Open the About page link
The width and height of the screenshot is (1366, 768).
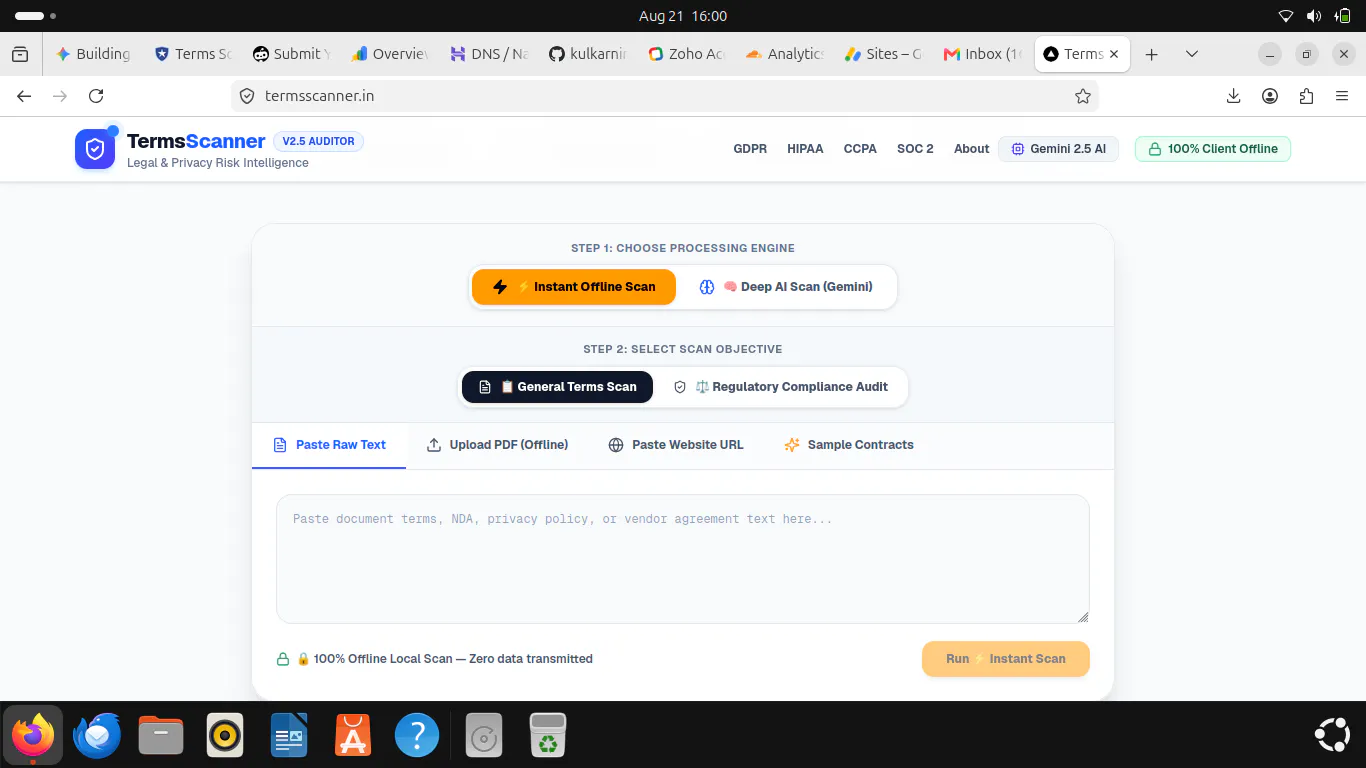(971, 149)
